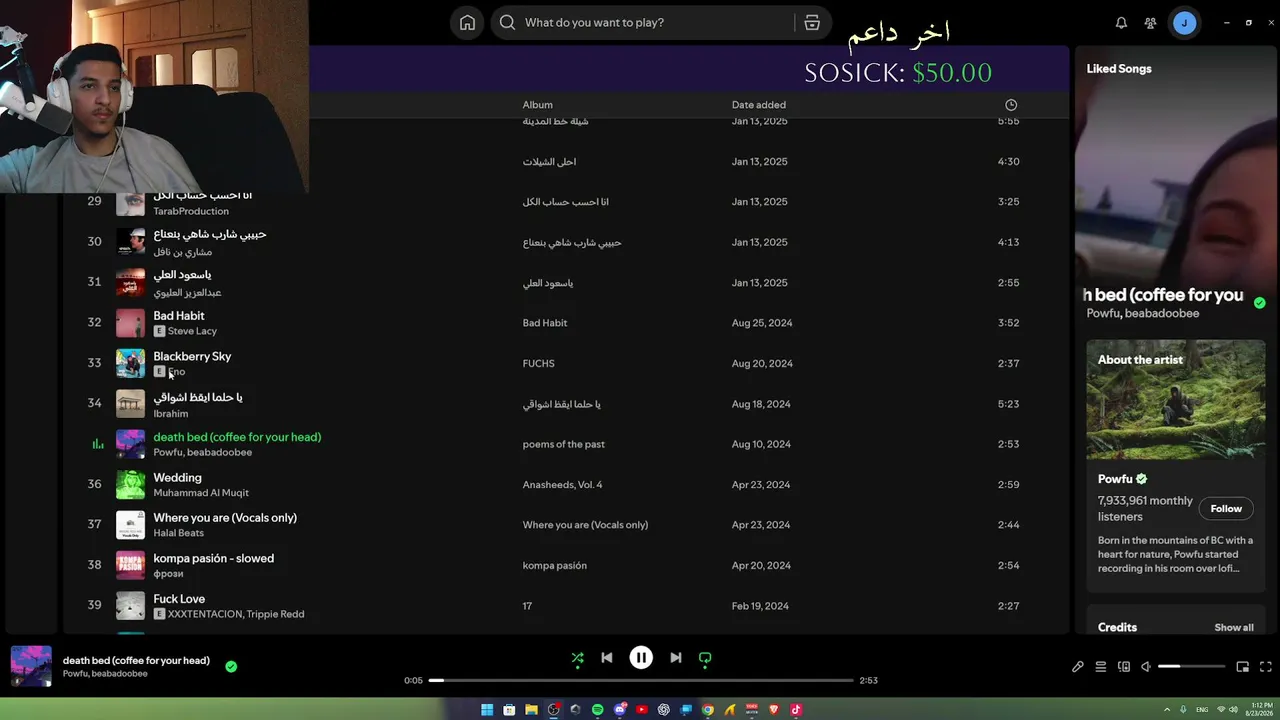Open Friend Activity icon in top bar
Viewport: 1280px width, 720px height.
pyautogui.click(x=1150, y=23)
